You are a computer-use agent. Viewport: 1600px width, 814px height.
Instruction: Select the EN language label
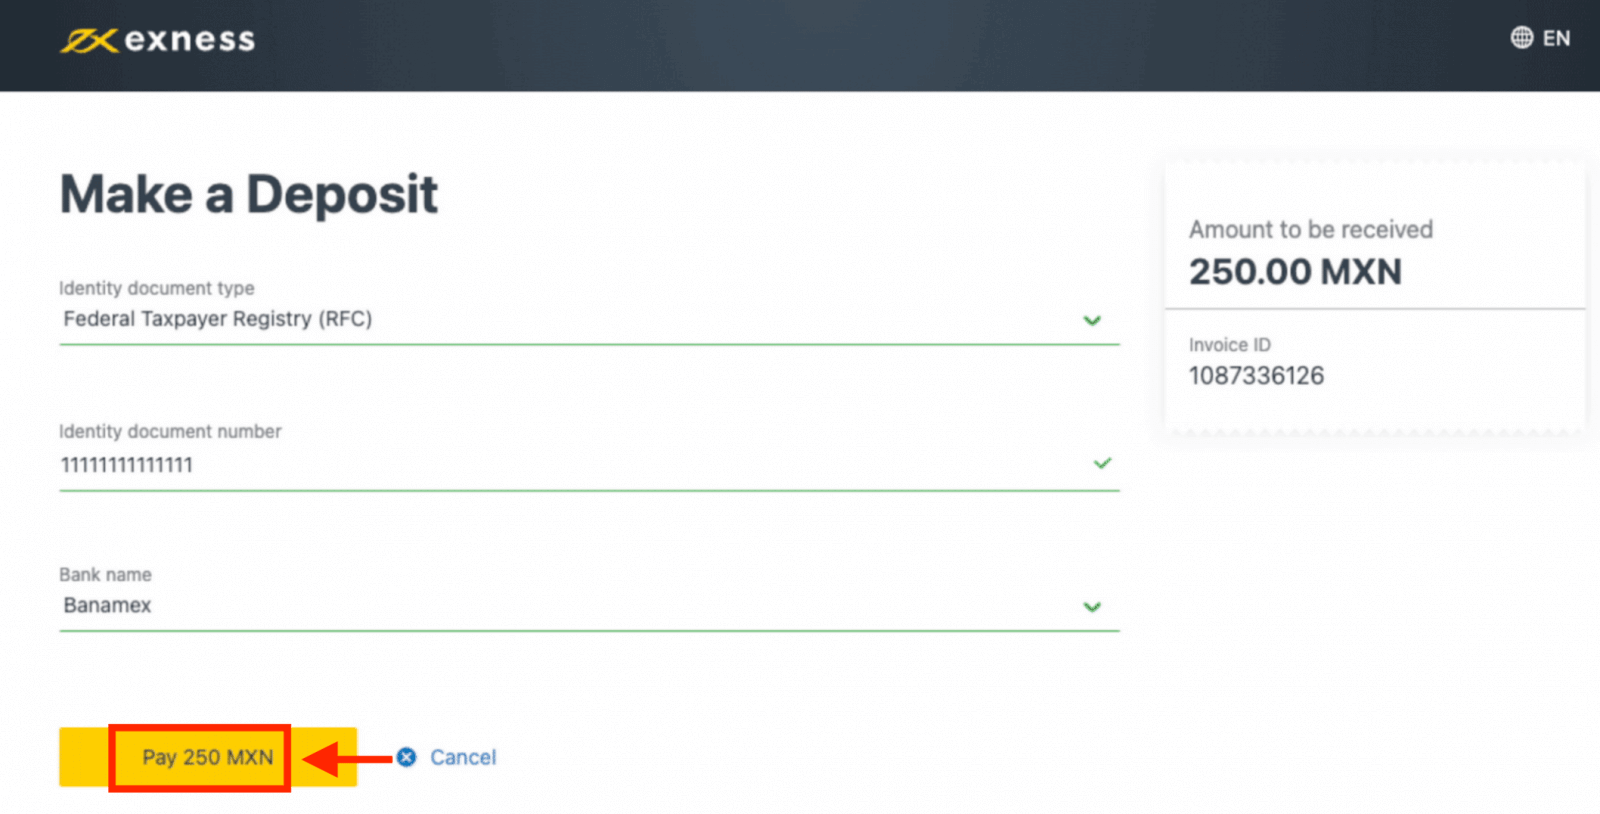pyautogui.click(x=1556, y=39)
